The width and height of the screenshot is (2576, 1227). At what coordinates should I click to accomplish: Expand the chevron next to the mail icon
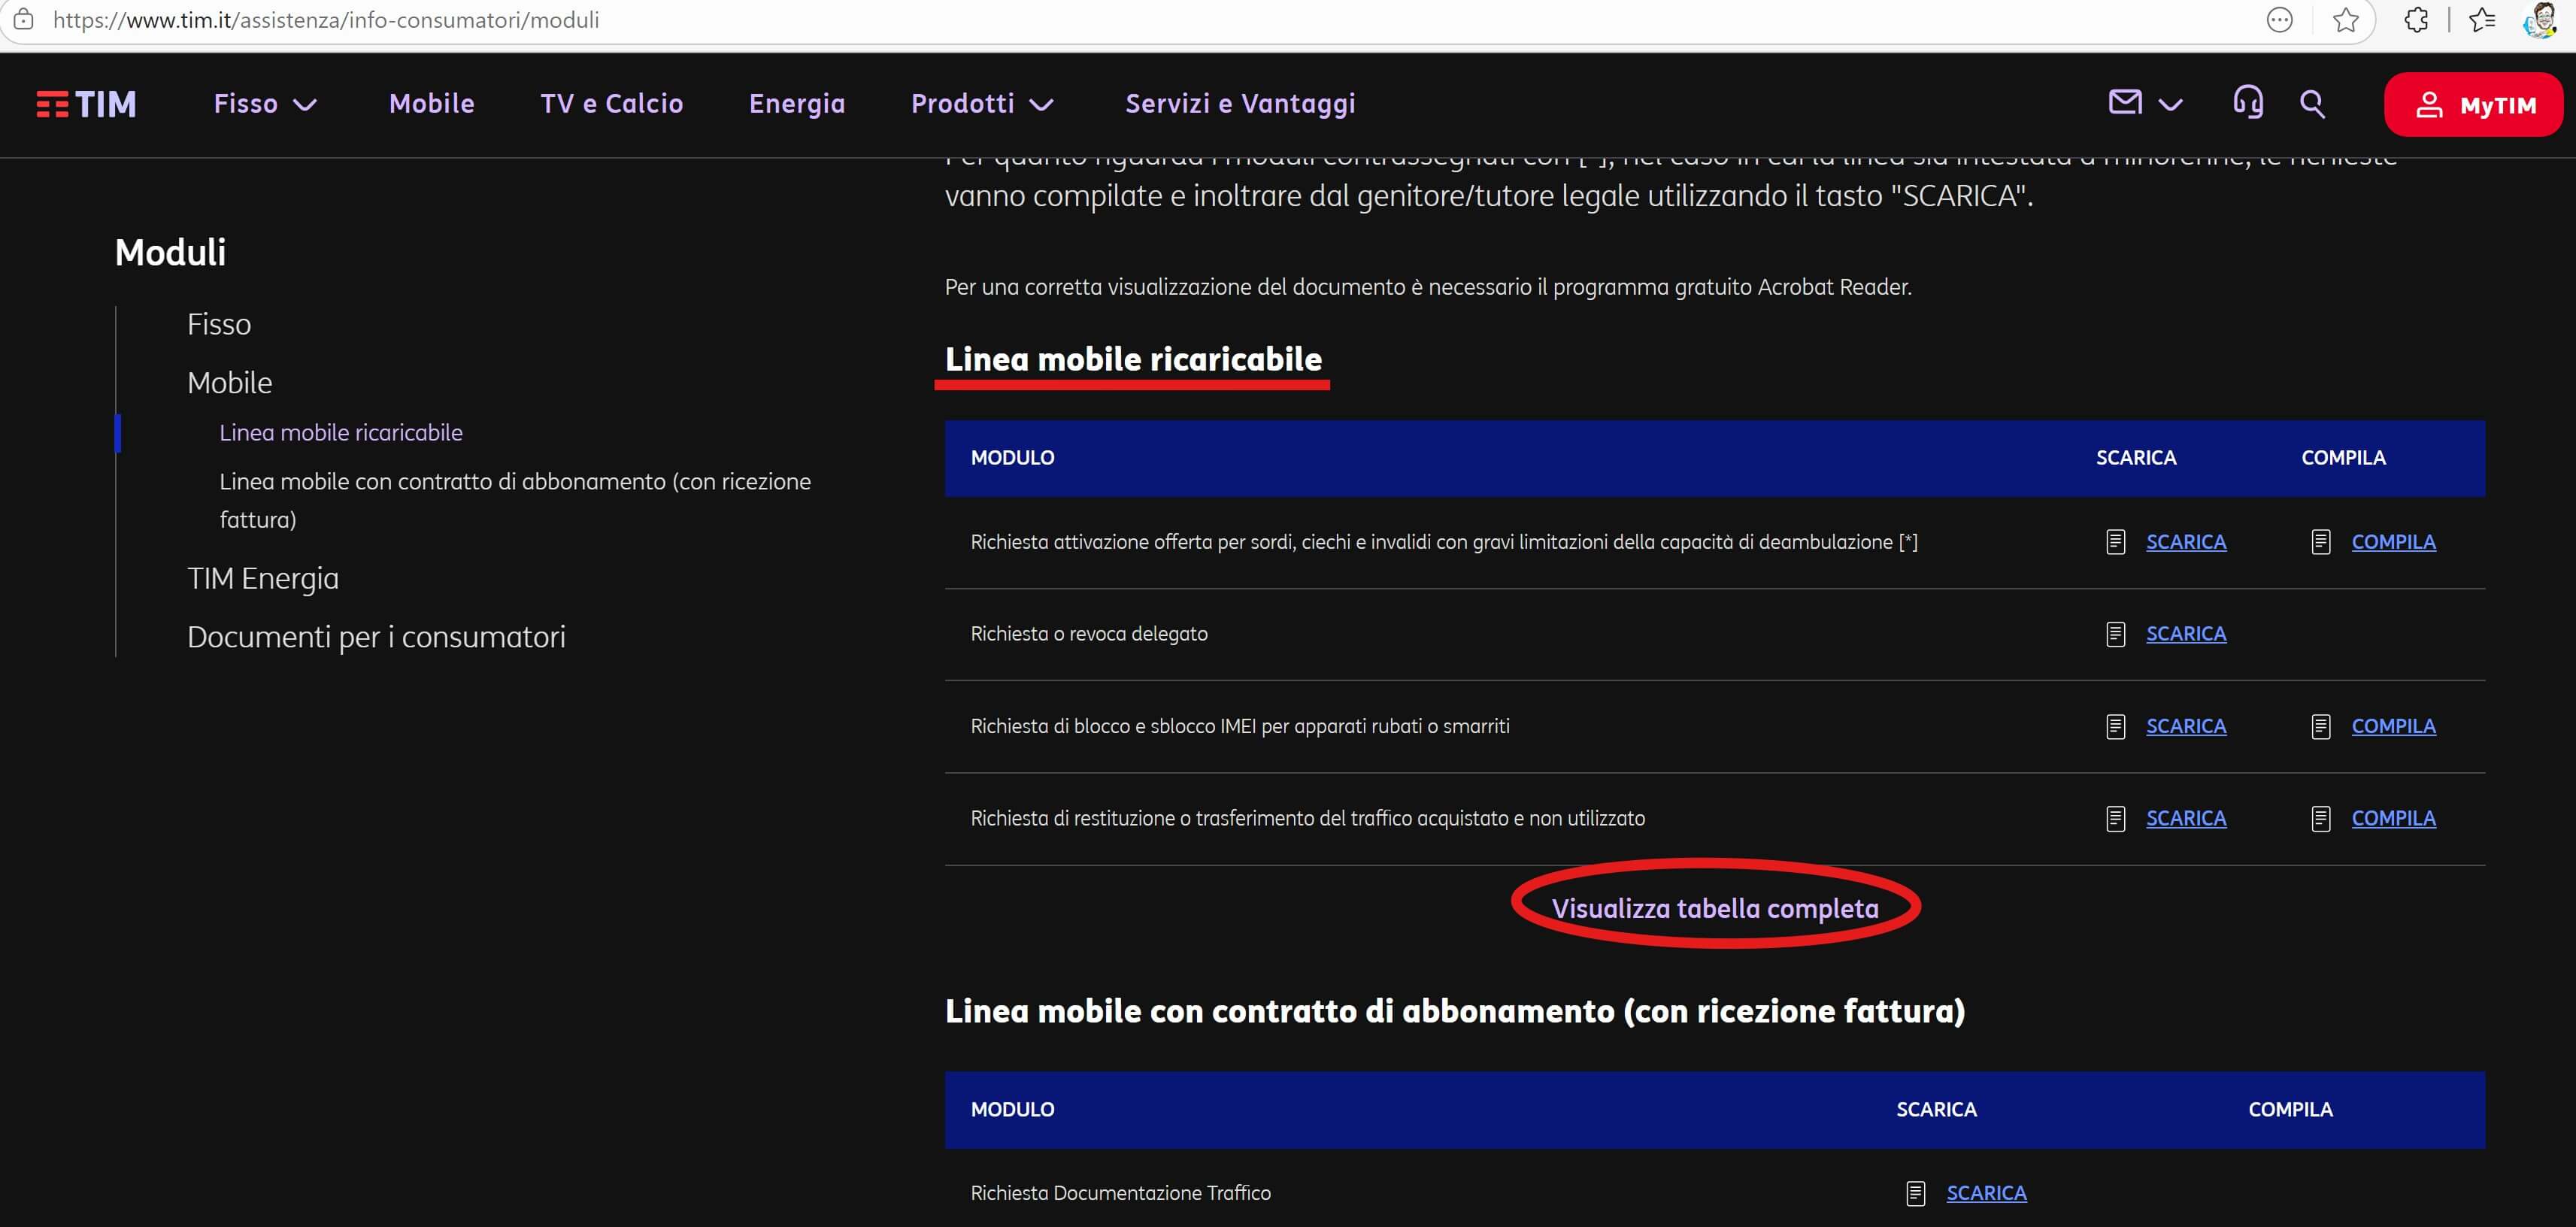tap(2170, 104)
